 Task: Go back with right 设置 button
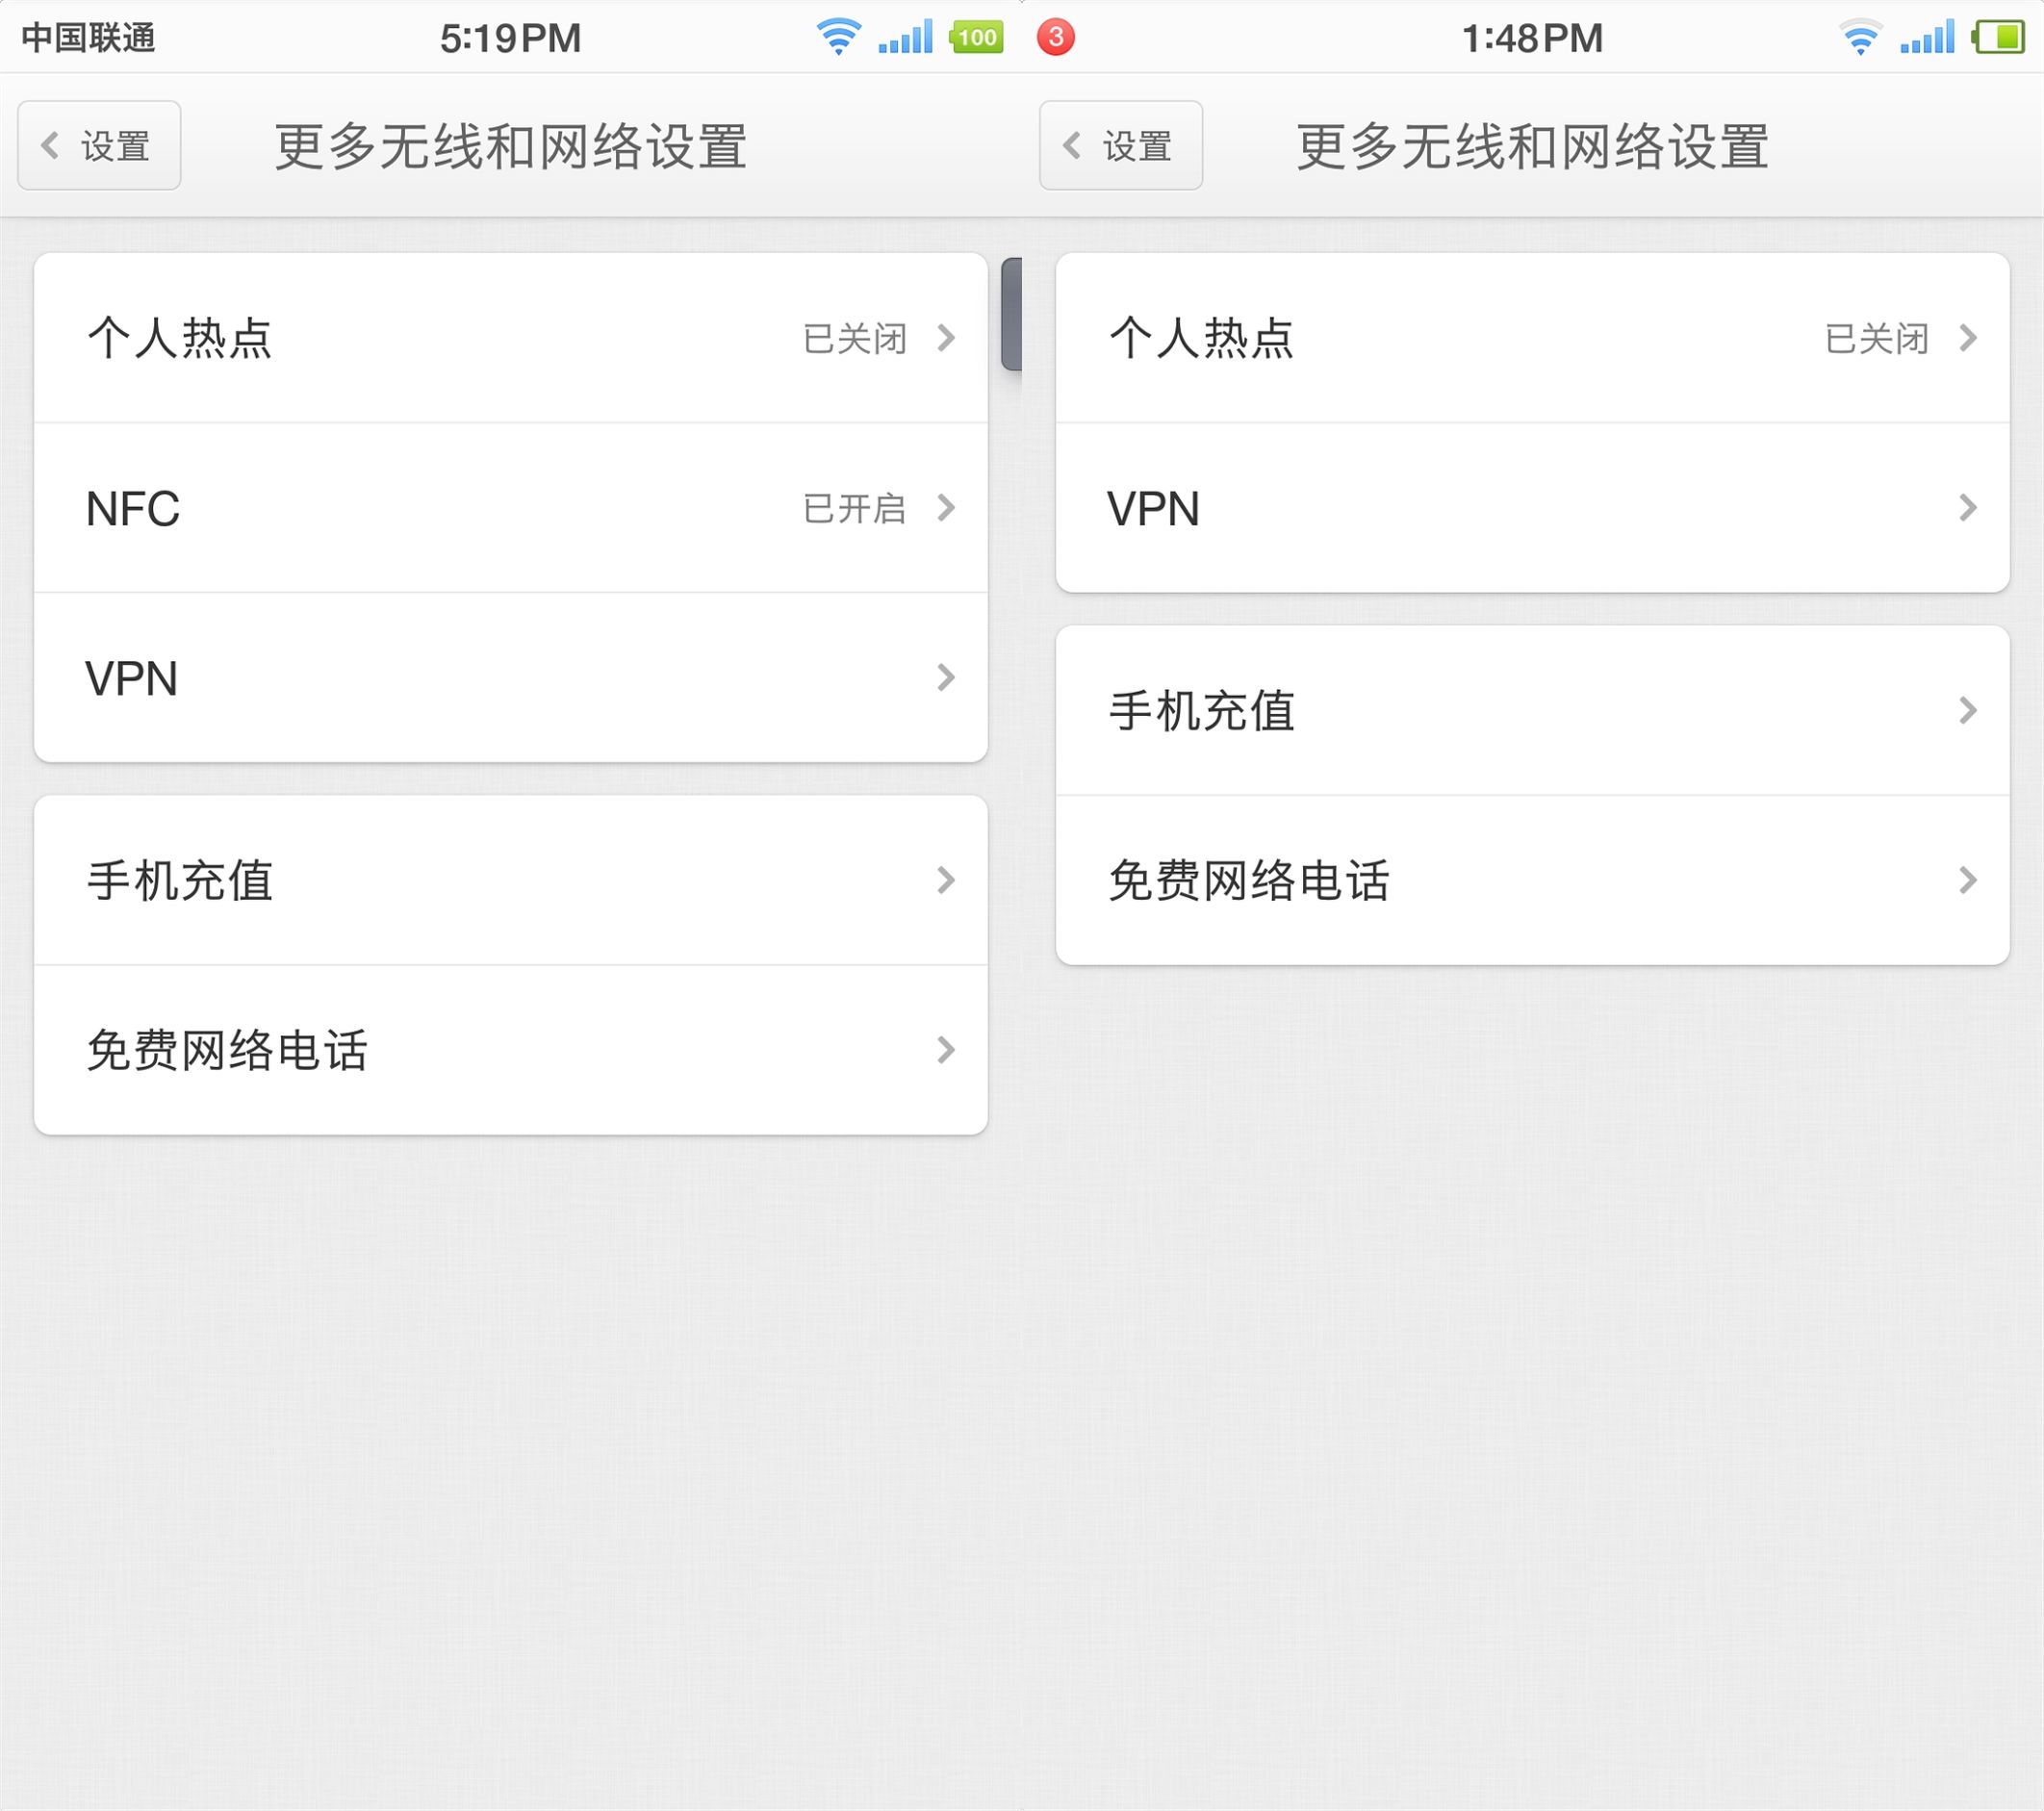(x=1121, y=146)
